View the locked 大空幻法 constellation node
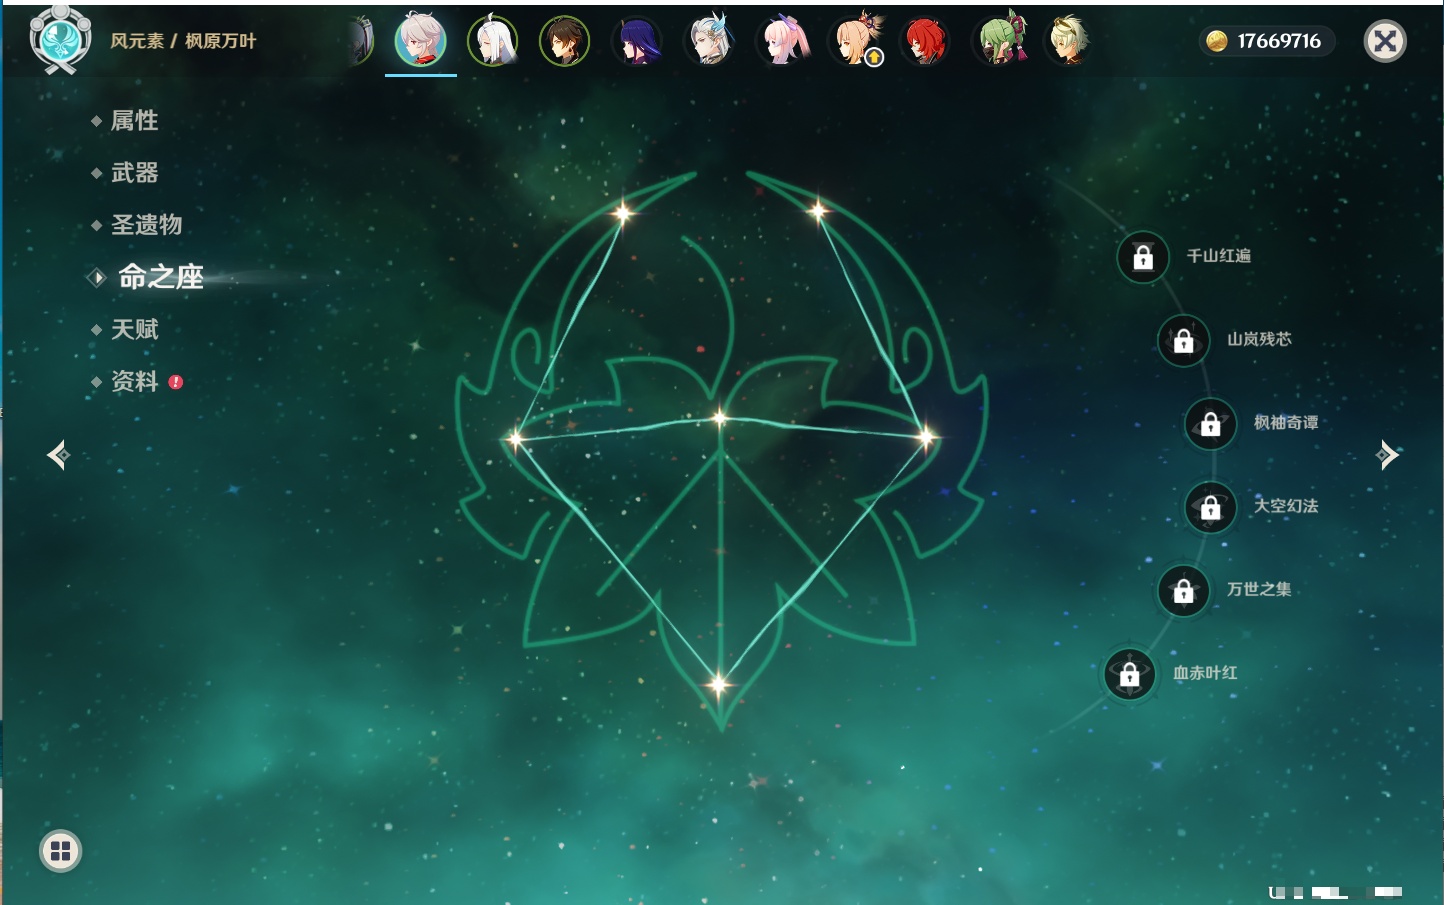The image size is (1444, 905). 1211,507
